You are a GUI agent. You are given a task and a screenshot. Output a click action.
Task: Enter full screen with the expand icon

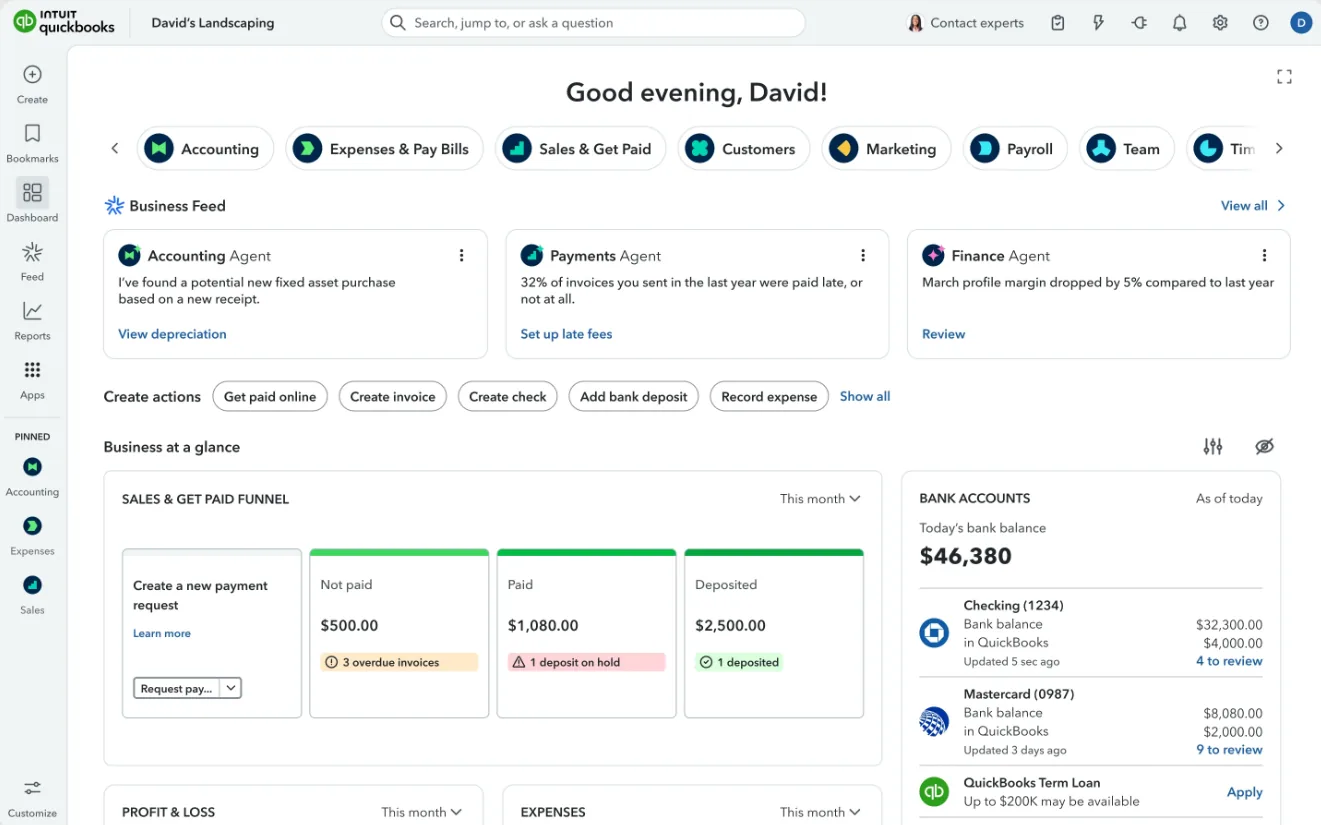click(x=1285, y=77)
